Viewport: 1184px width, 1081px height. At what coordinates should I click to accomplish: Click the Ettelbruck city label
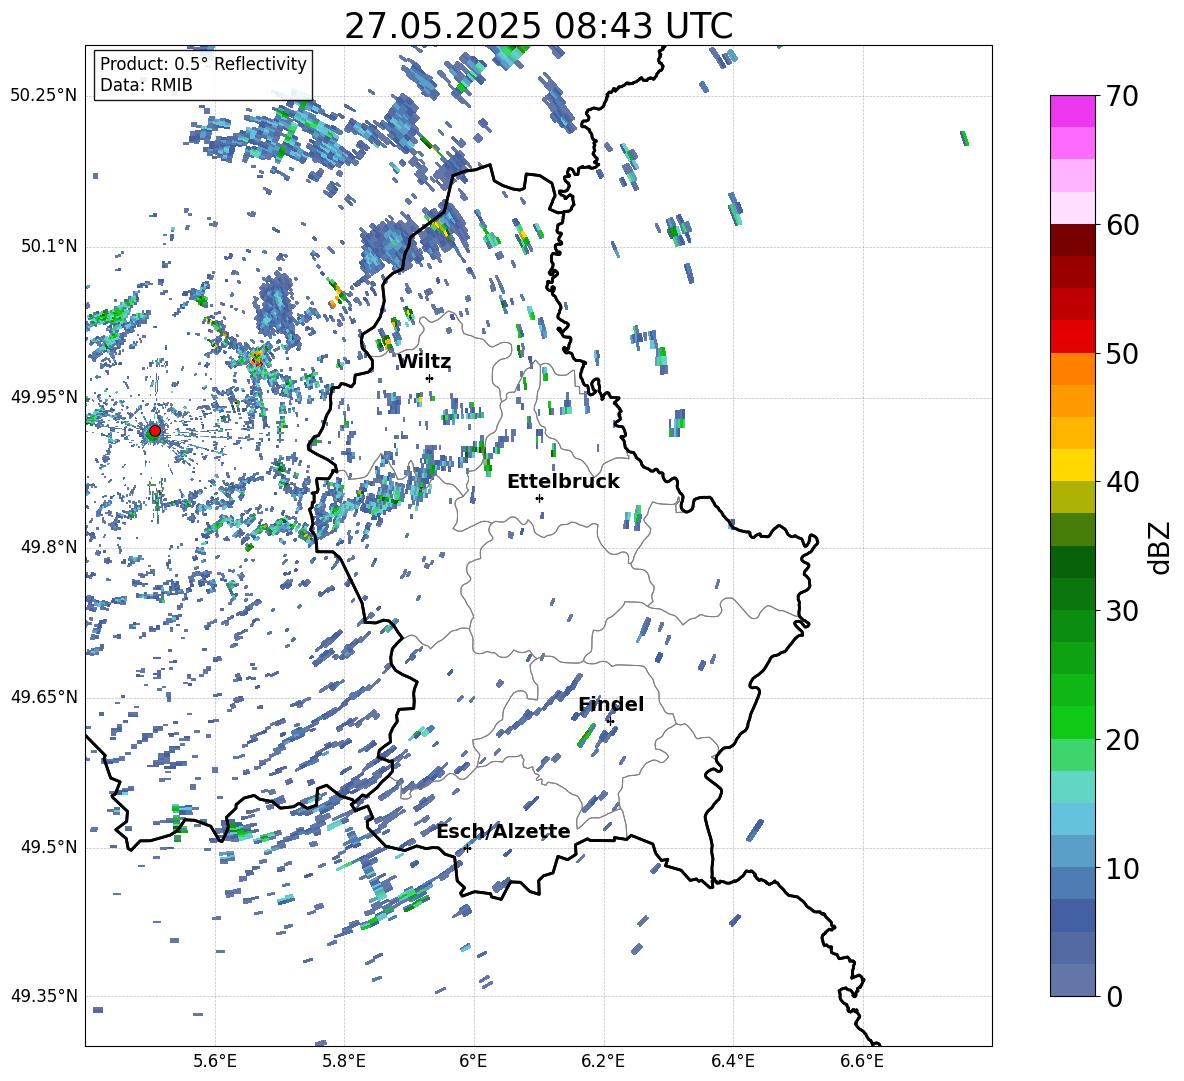pos(563,482)
